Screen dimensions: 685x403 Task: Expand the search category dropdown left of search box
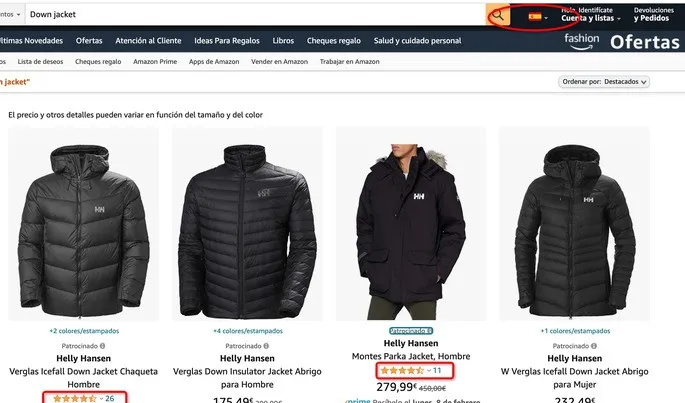pyautogui.click(x=11, y=14)
